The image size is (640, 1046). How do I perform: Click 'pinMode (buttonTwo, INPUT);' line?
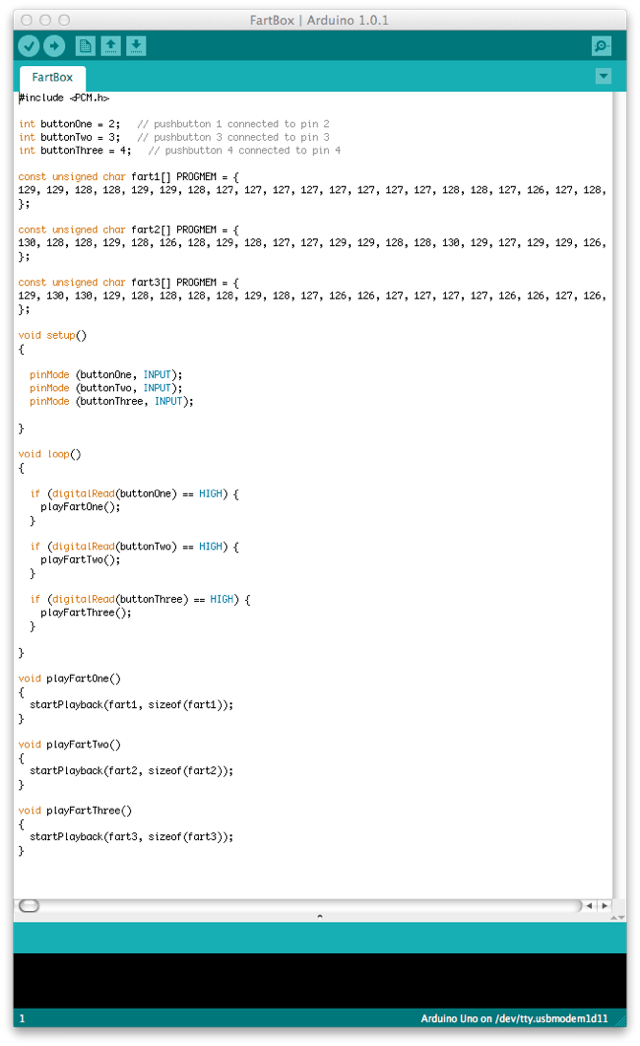[x=105, y=388]
